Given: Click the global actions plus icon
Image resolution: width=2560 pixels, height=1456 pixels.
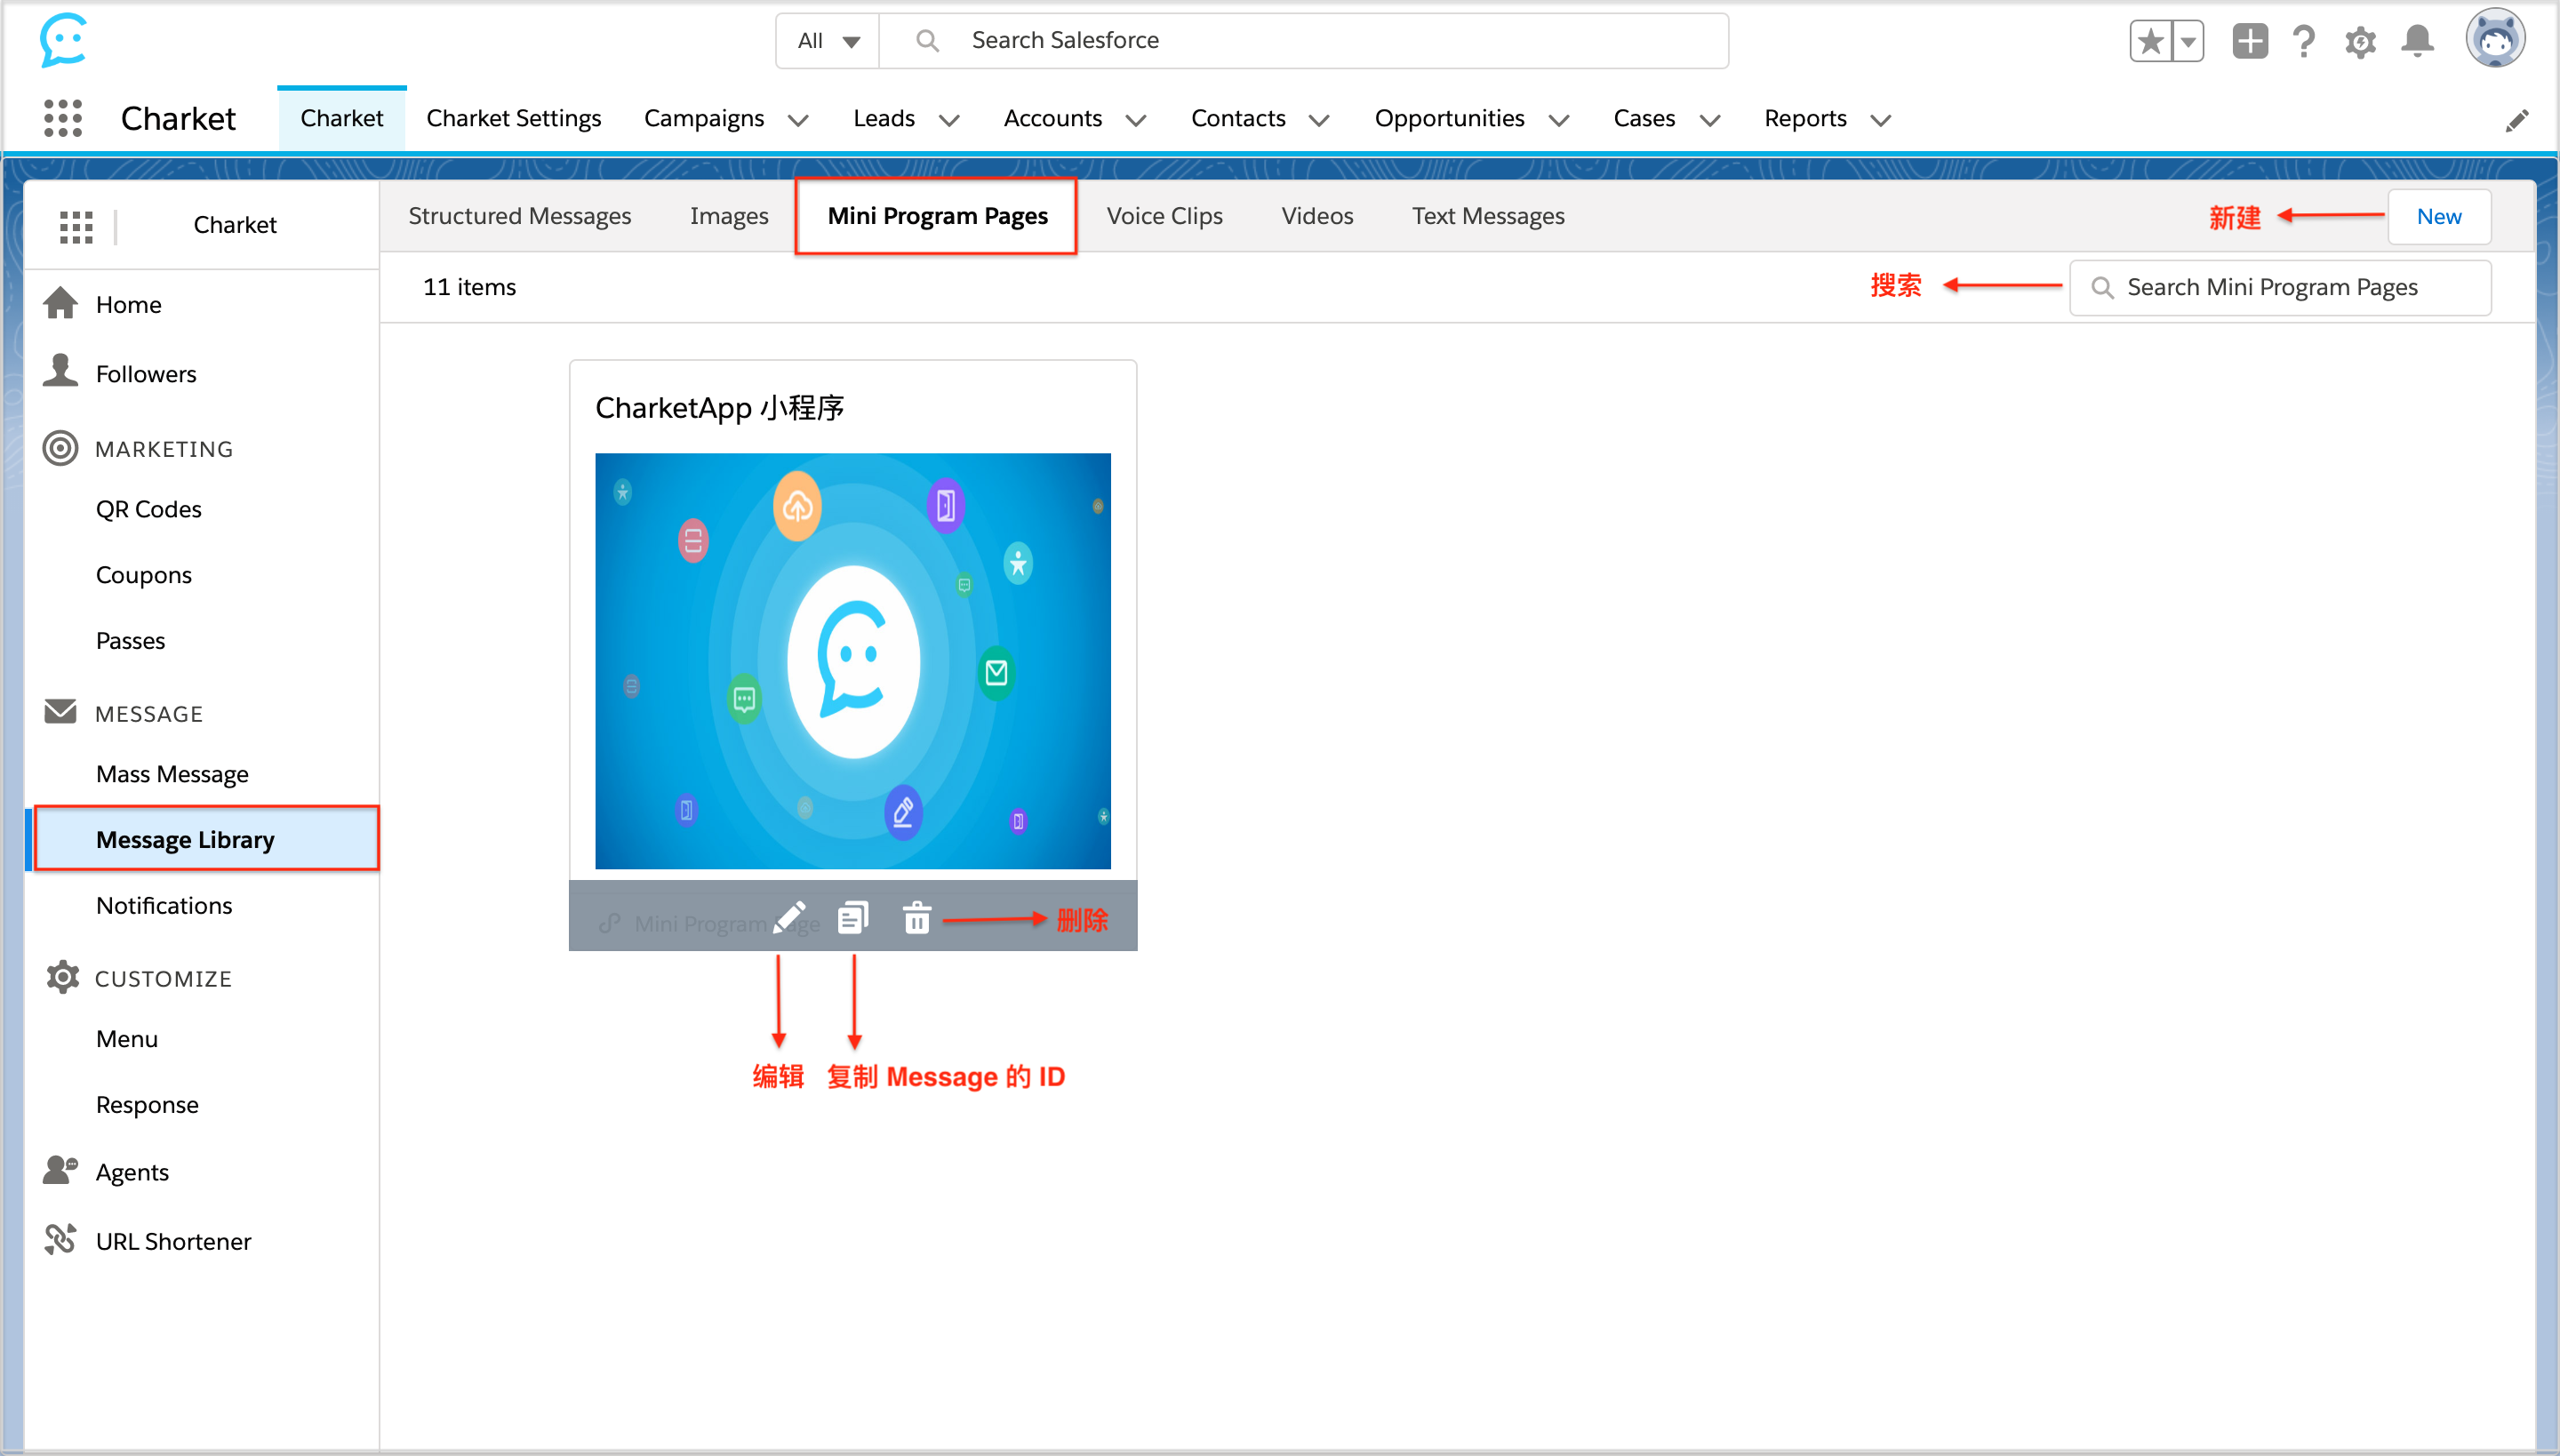Looking at the screenshot, I should point(2250,41).
